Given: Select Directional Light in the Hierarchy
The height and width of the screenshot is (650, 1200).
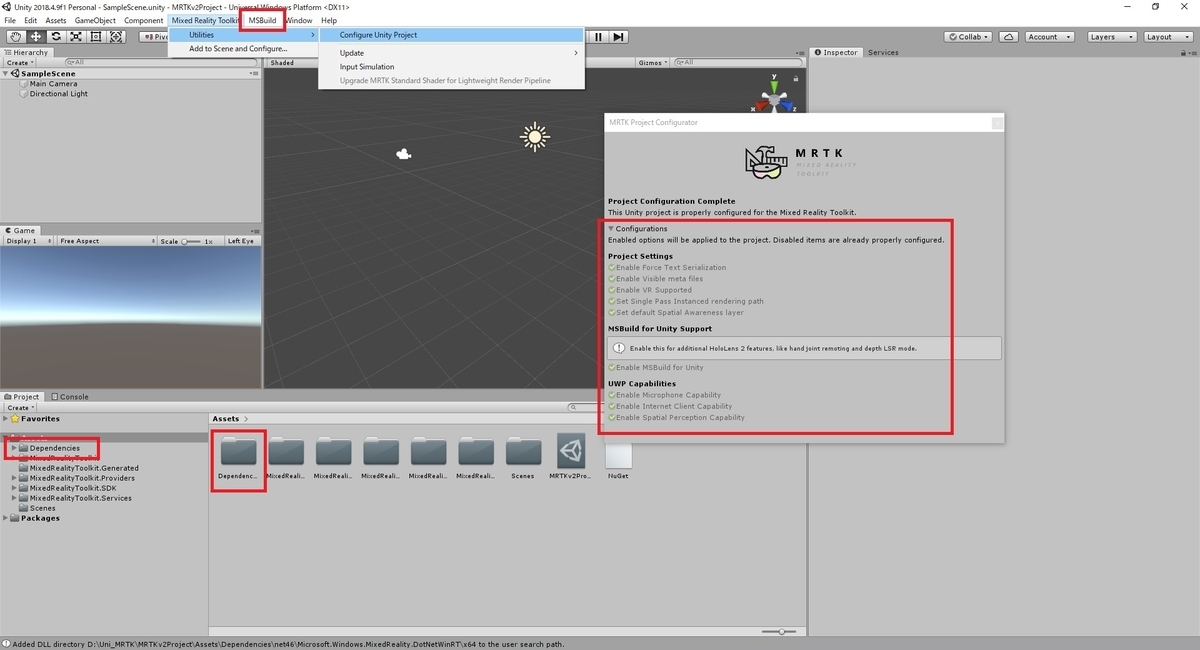Looking at the screenshot, I should pos(58,94).
